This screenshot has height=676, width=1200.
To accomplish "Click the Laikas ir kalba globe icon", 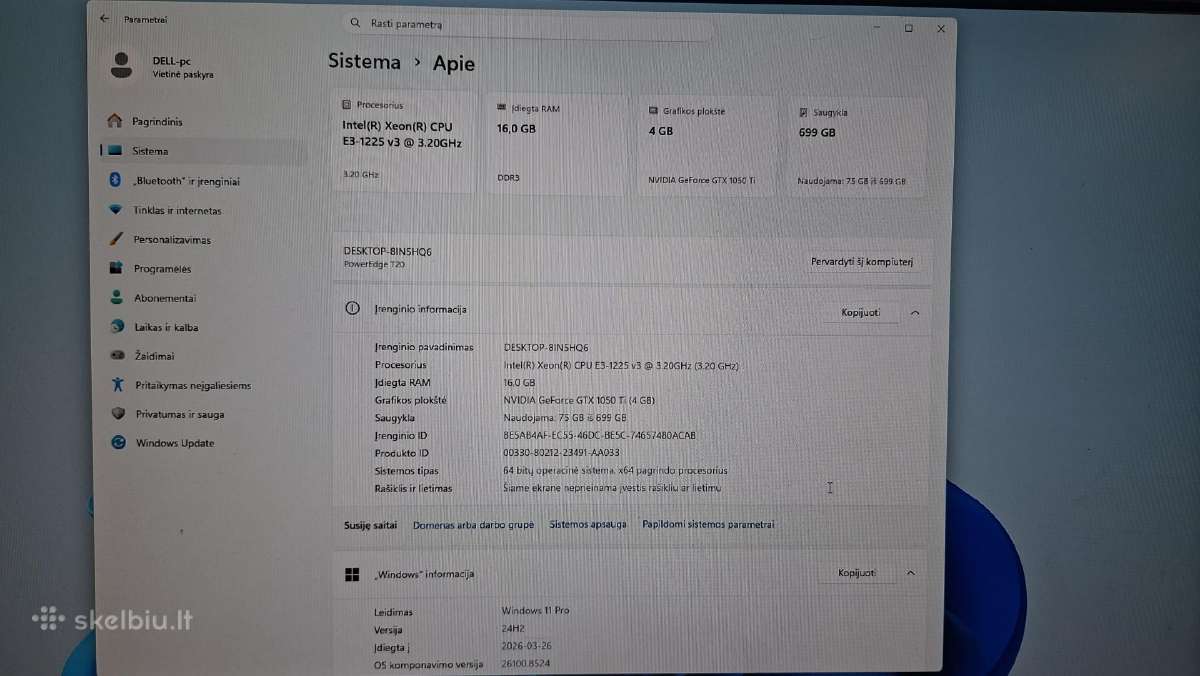I will click(x=116, y=327).
